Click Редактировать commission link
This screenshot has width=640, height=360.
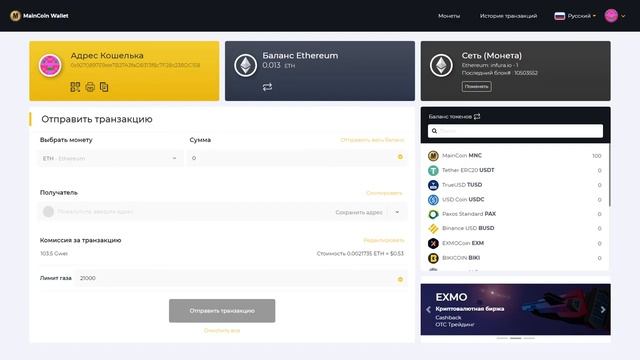[x=384, y=240]
